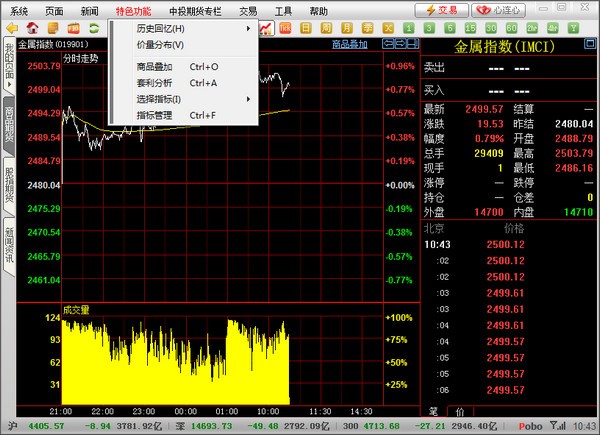This screenshot has width=600, height=435.
Task: Open the 股指期货 side tab
Action: (9, 184)
